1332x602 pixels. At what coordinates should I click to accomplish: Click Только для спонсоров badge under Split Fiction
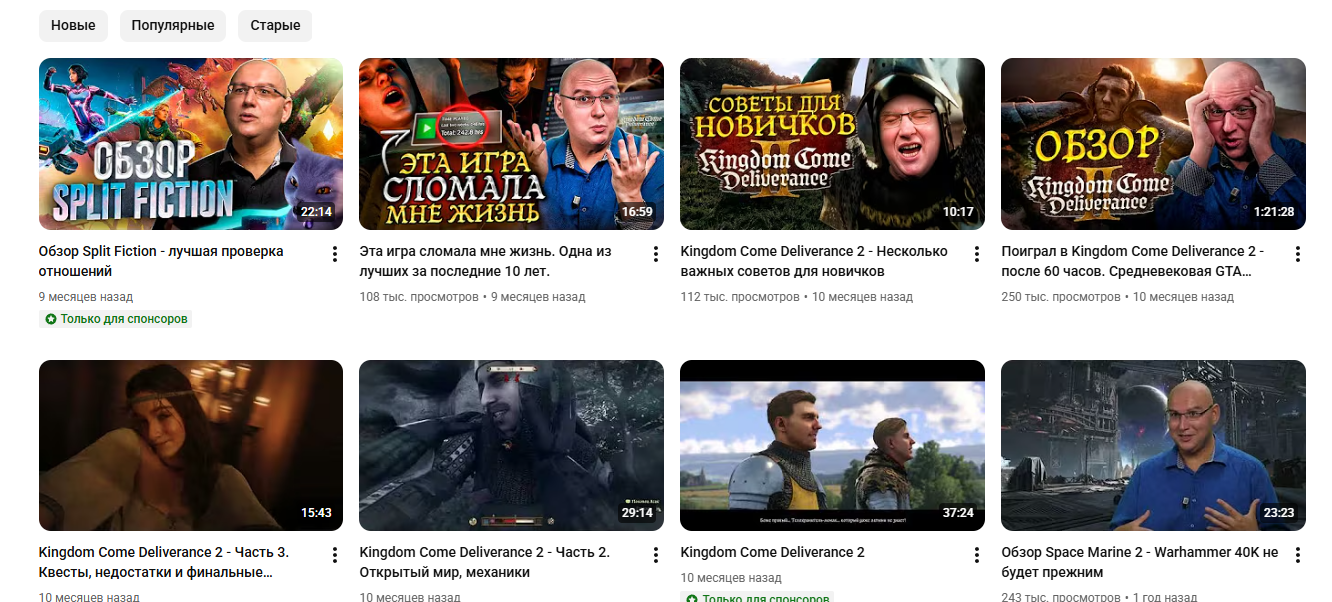[115, 319]
